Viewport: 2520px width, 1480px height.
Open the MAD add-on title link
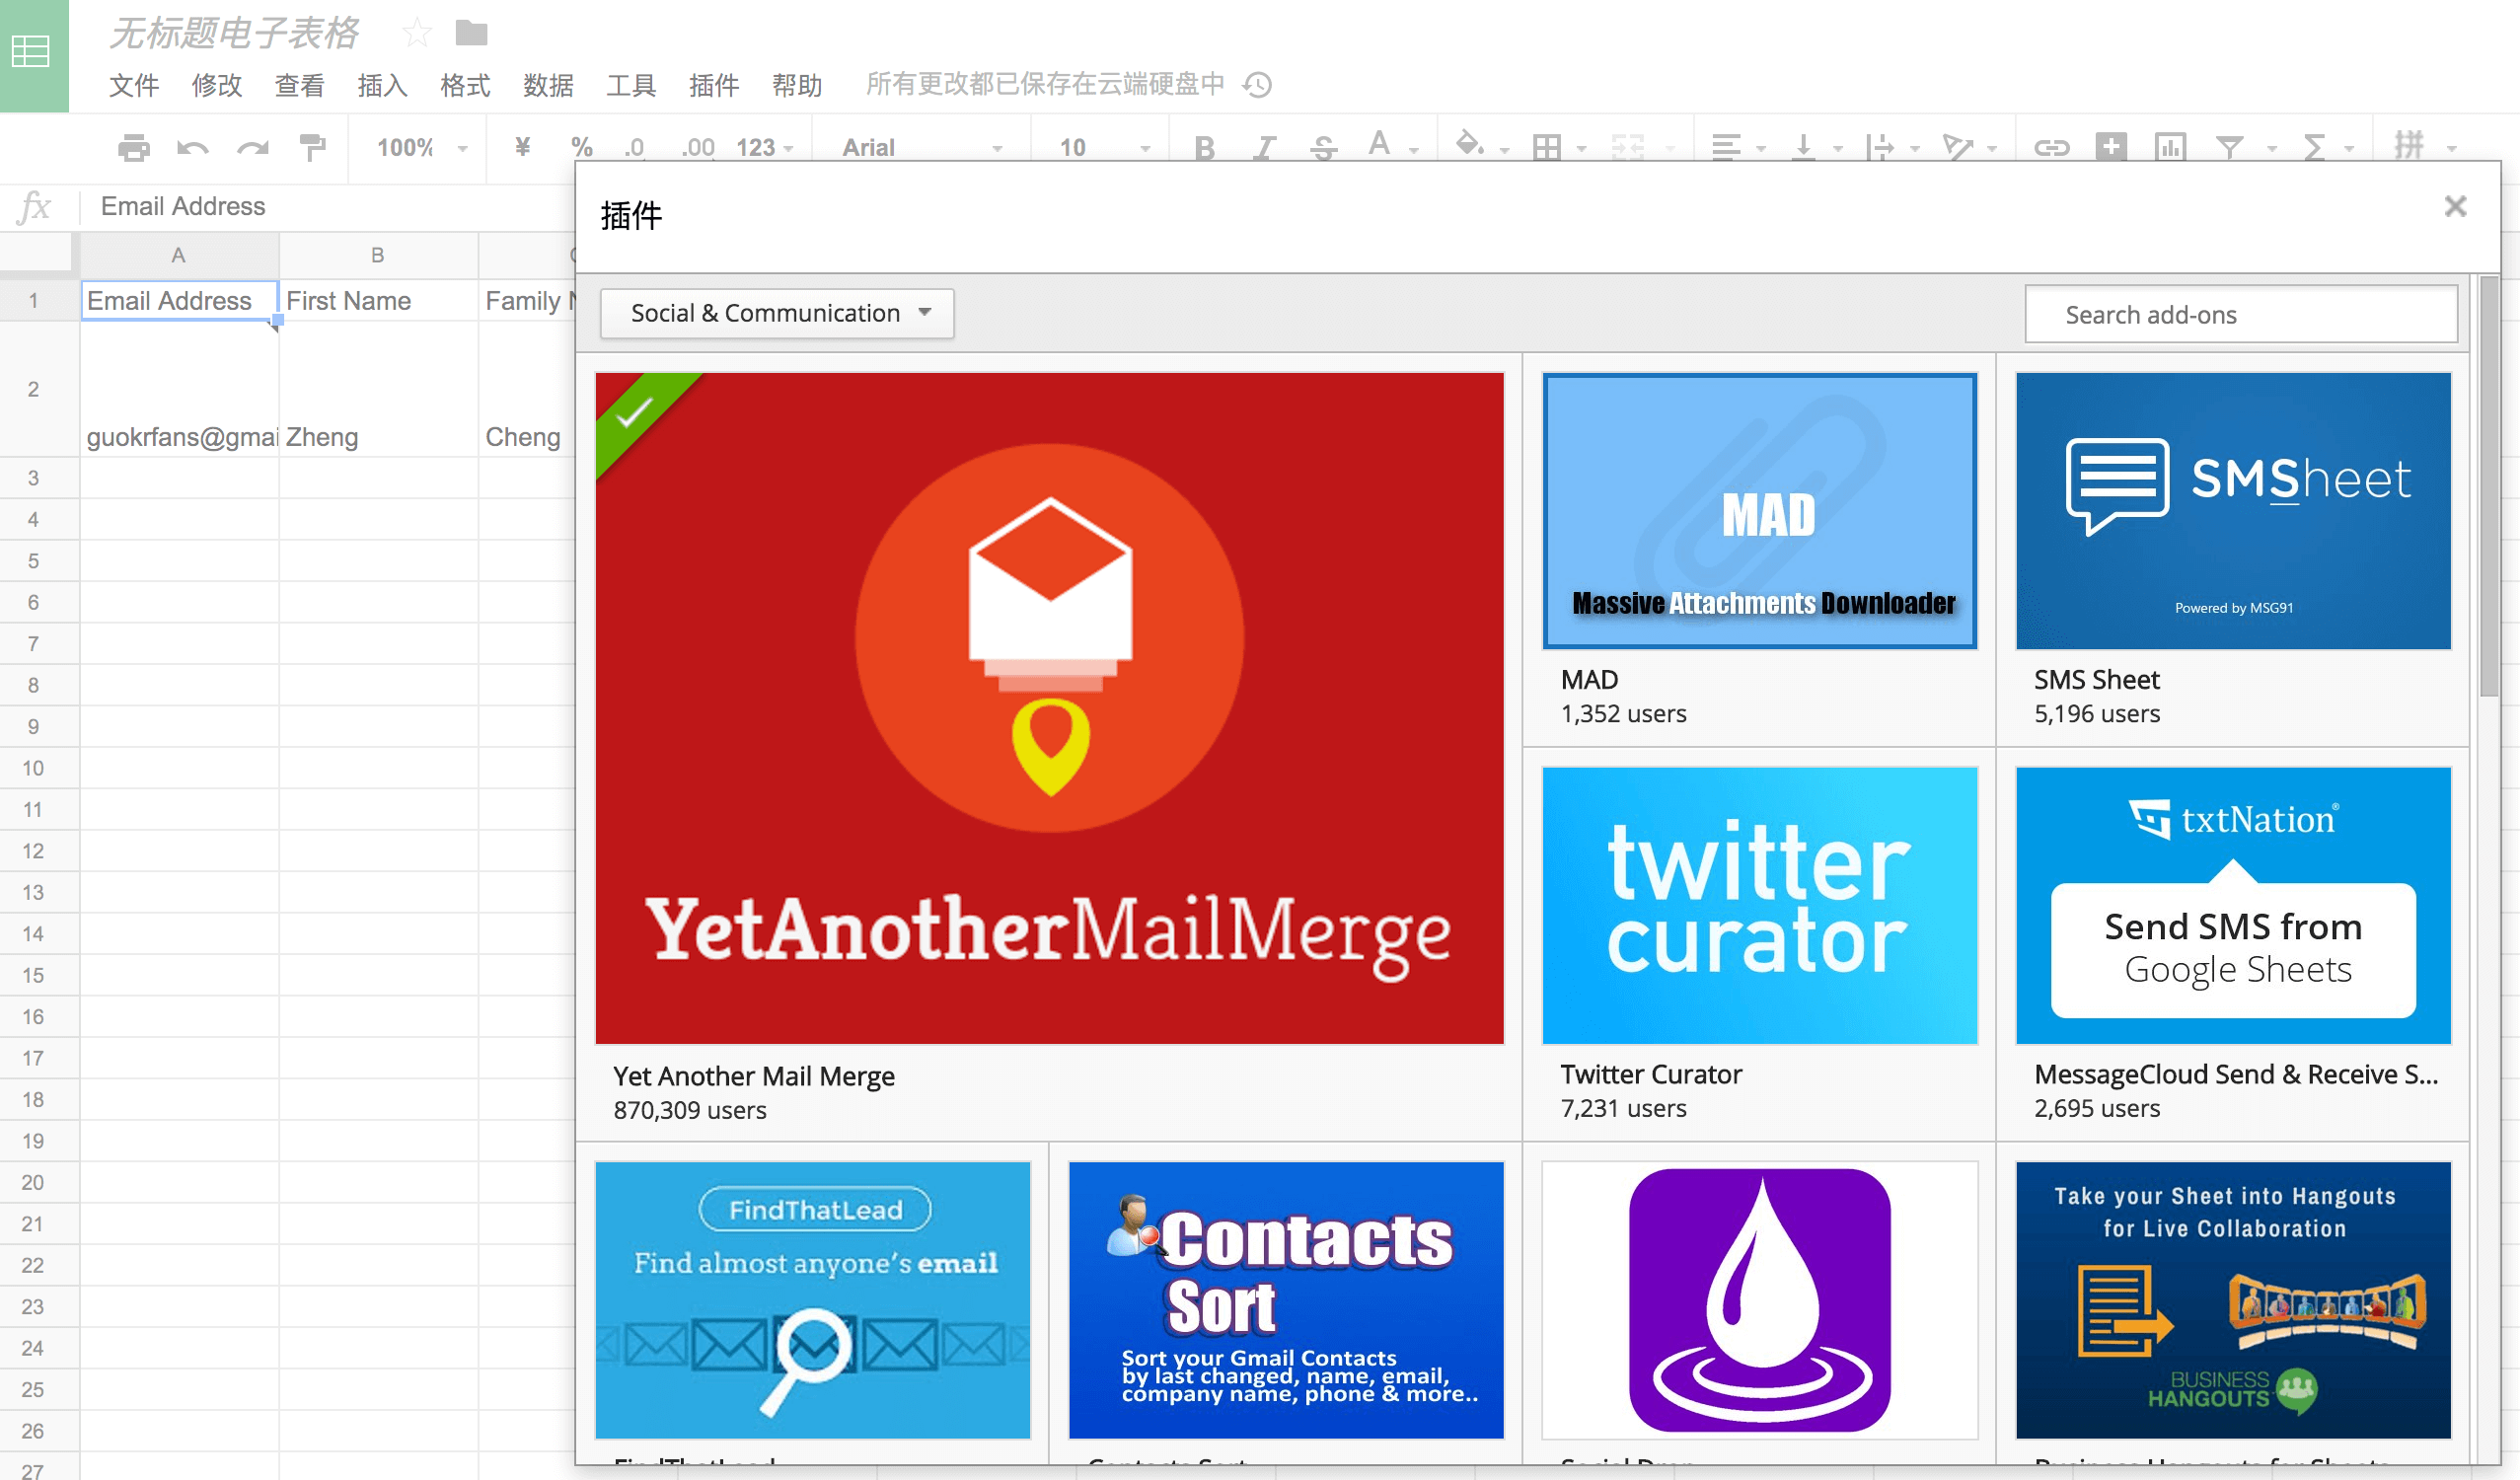point(1589,680)
